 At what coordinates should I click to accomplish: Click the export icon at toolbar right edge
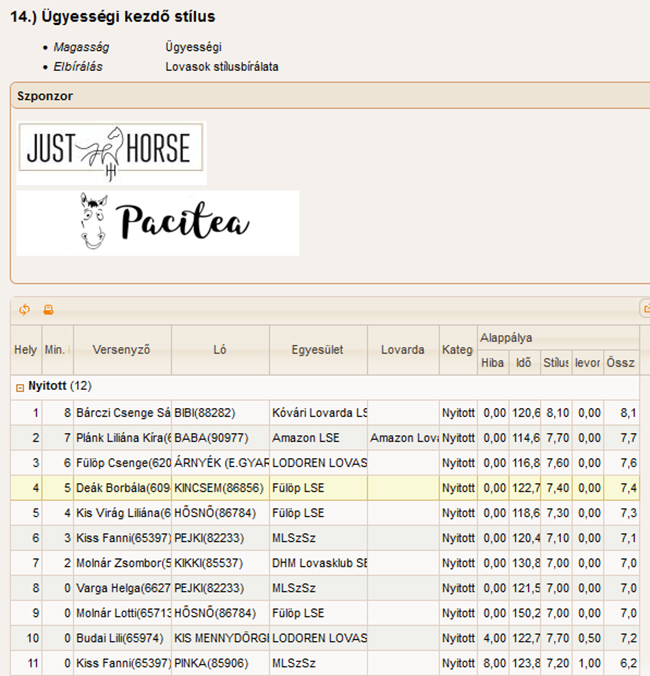click(x=644, y=310)
